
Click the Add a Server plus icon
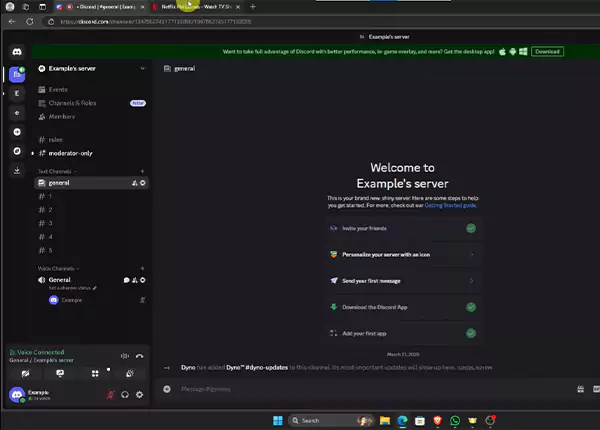17,132
